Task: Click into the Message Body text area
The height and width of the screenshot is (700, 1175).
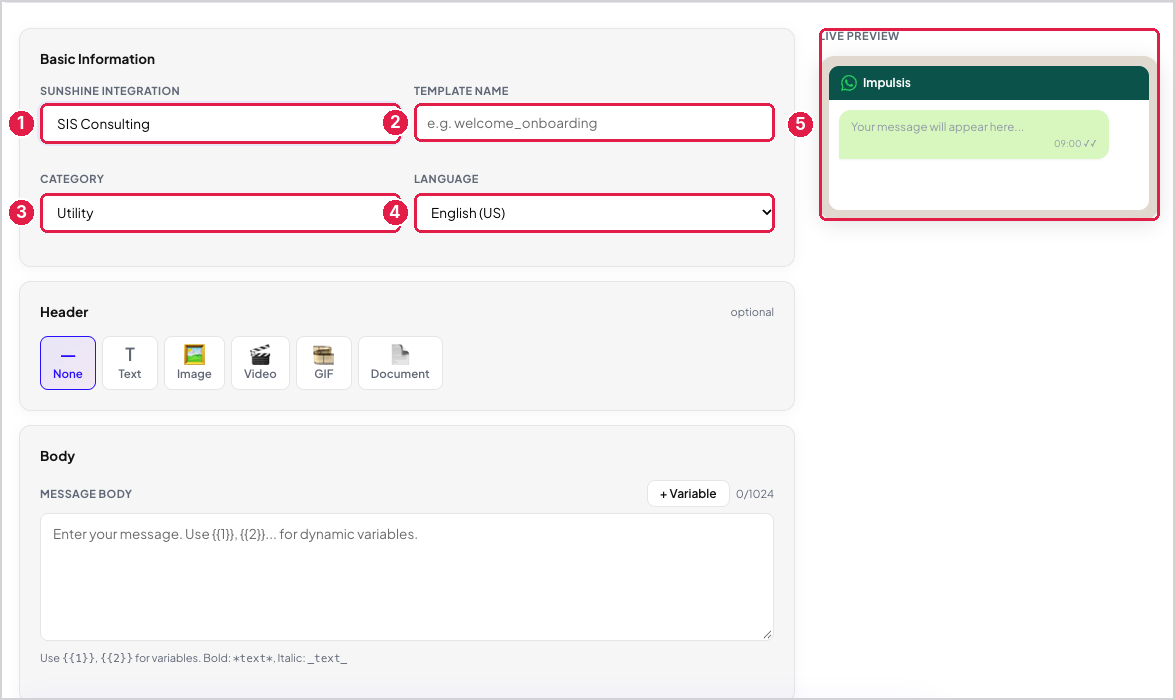Action: tap(407, 577)
